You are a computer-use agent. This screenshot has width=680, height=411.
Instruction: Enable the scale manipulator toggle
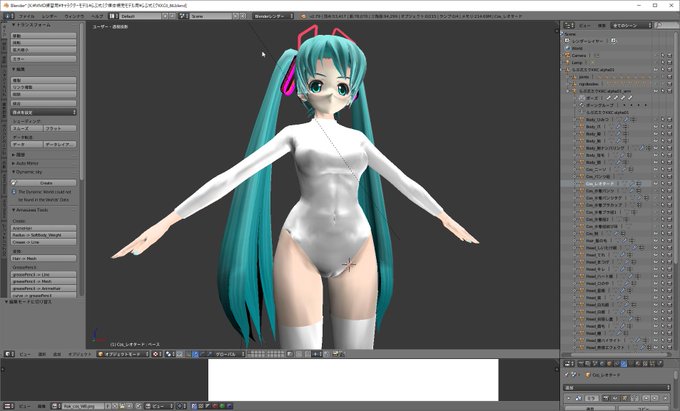coord(209,354)
